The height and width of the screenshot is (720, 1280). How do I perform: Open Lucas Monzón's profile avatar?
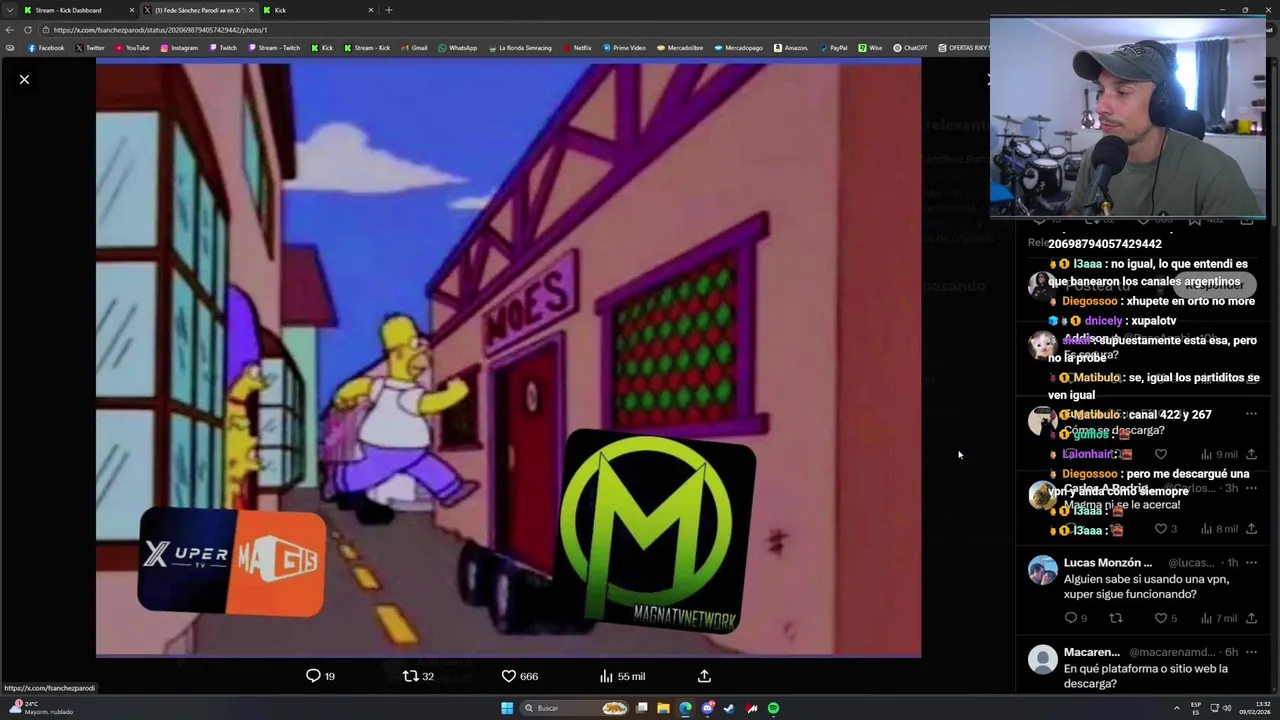1042,570
